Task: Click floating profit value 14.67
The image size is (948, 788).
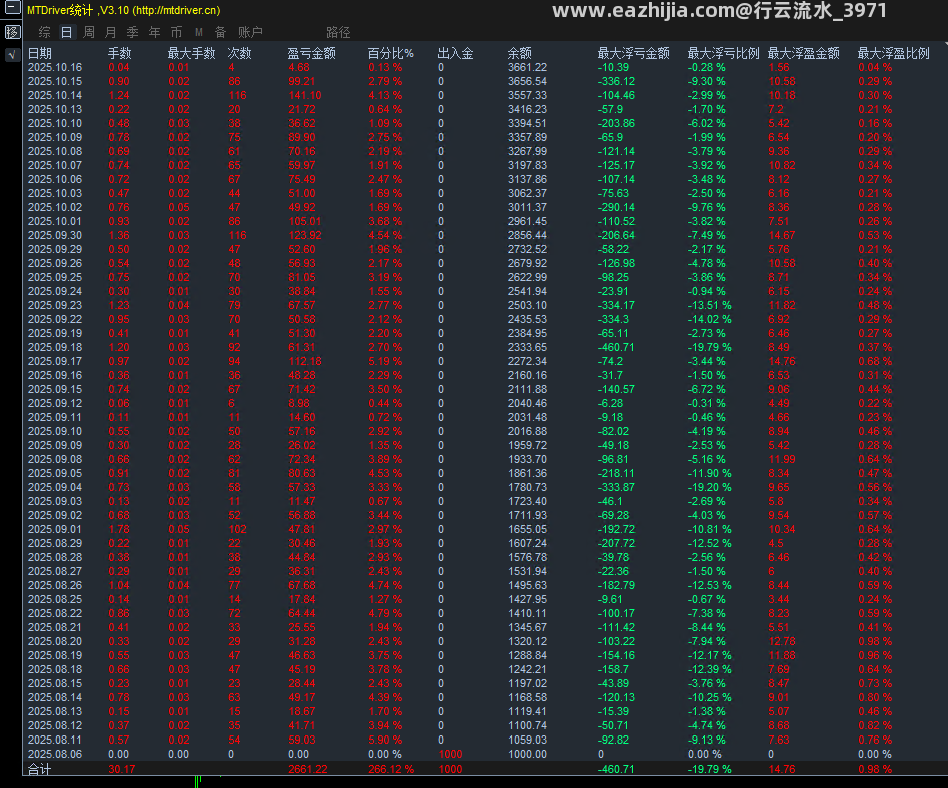Action: point(782,235)
